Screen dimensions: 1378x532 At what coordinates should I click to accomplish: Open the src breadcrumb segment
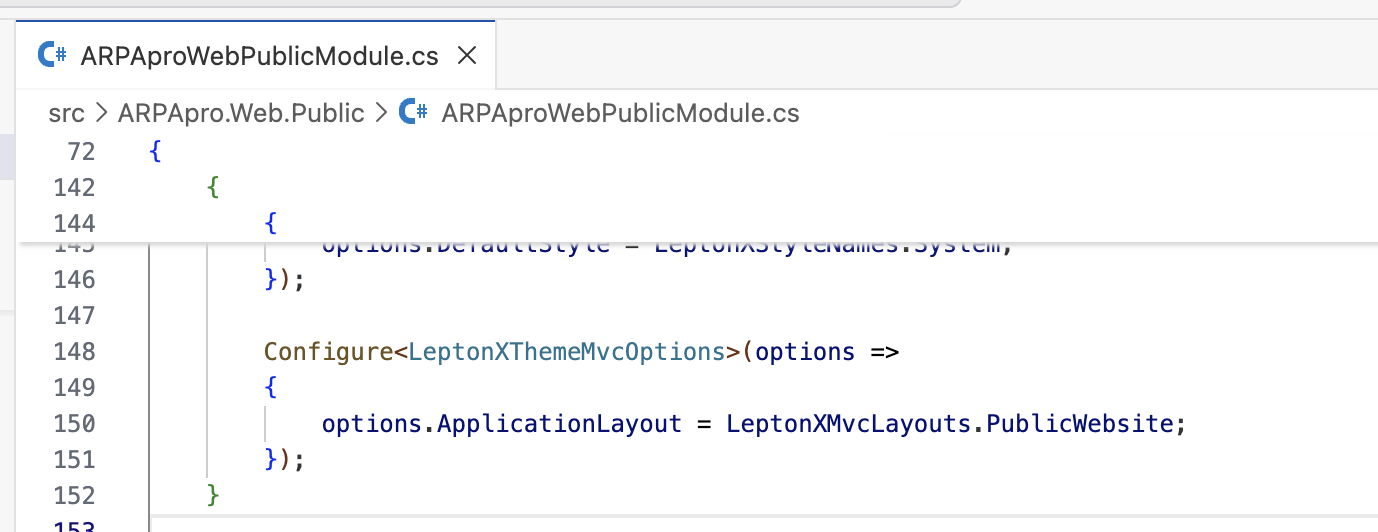point(66,113)
